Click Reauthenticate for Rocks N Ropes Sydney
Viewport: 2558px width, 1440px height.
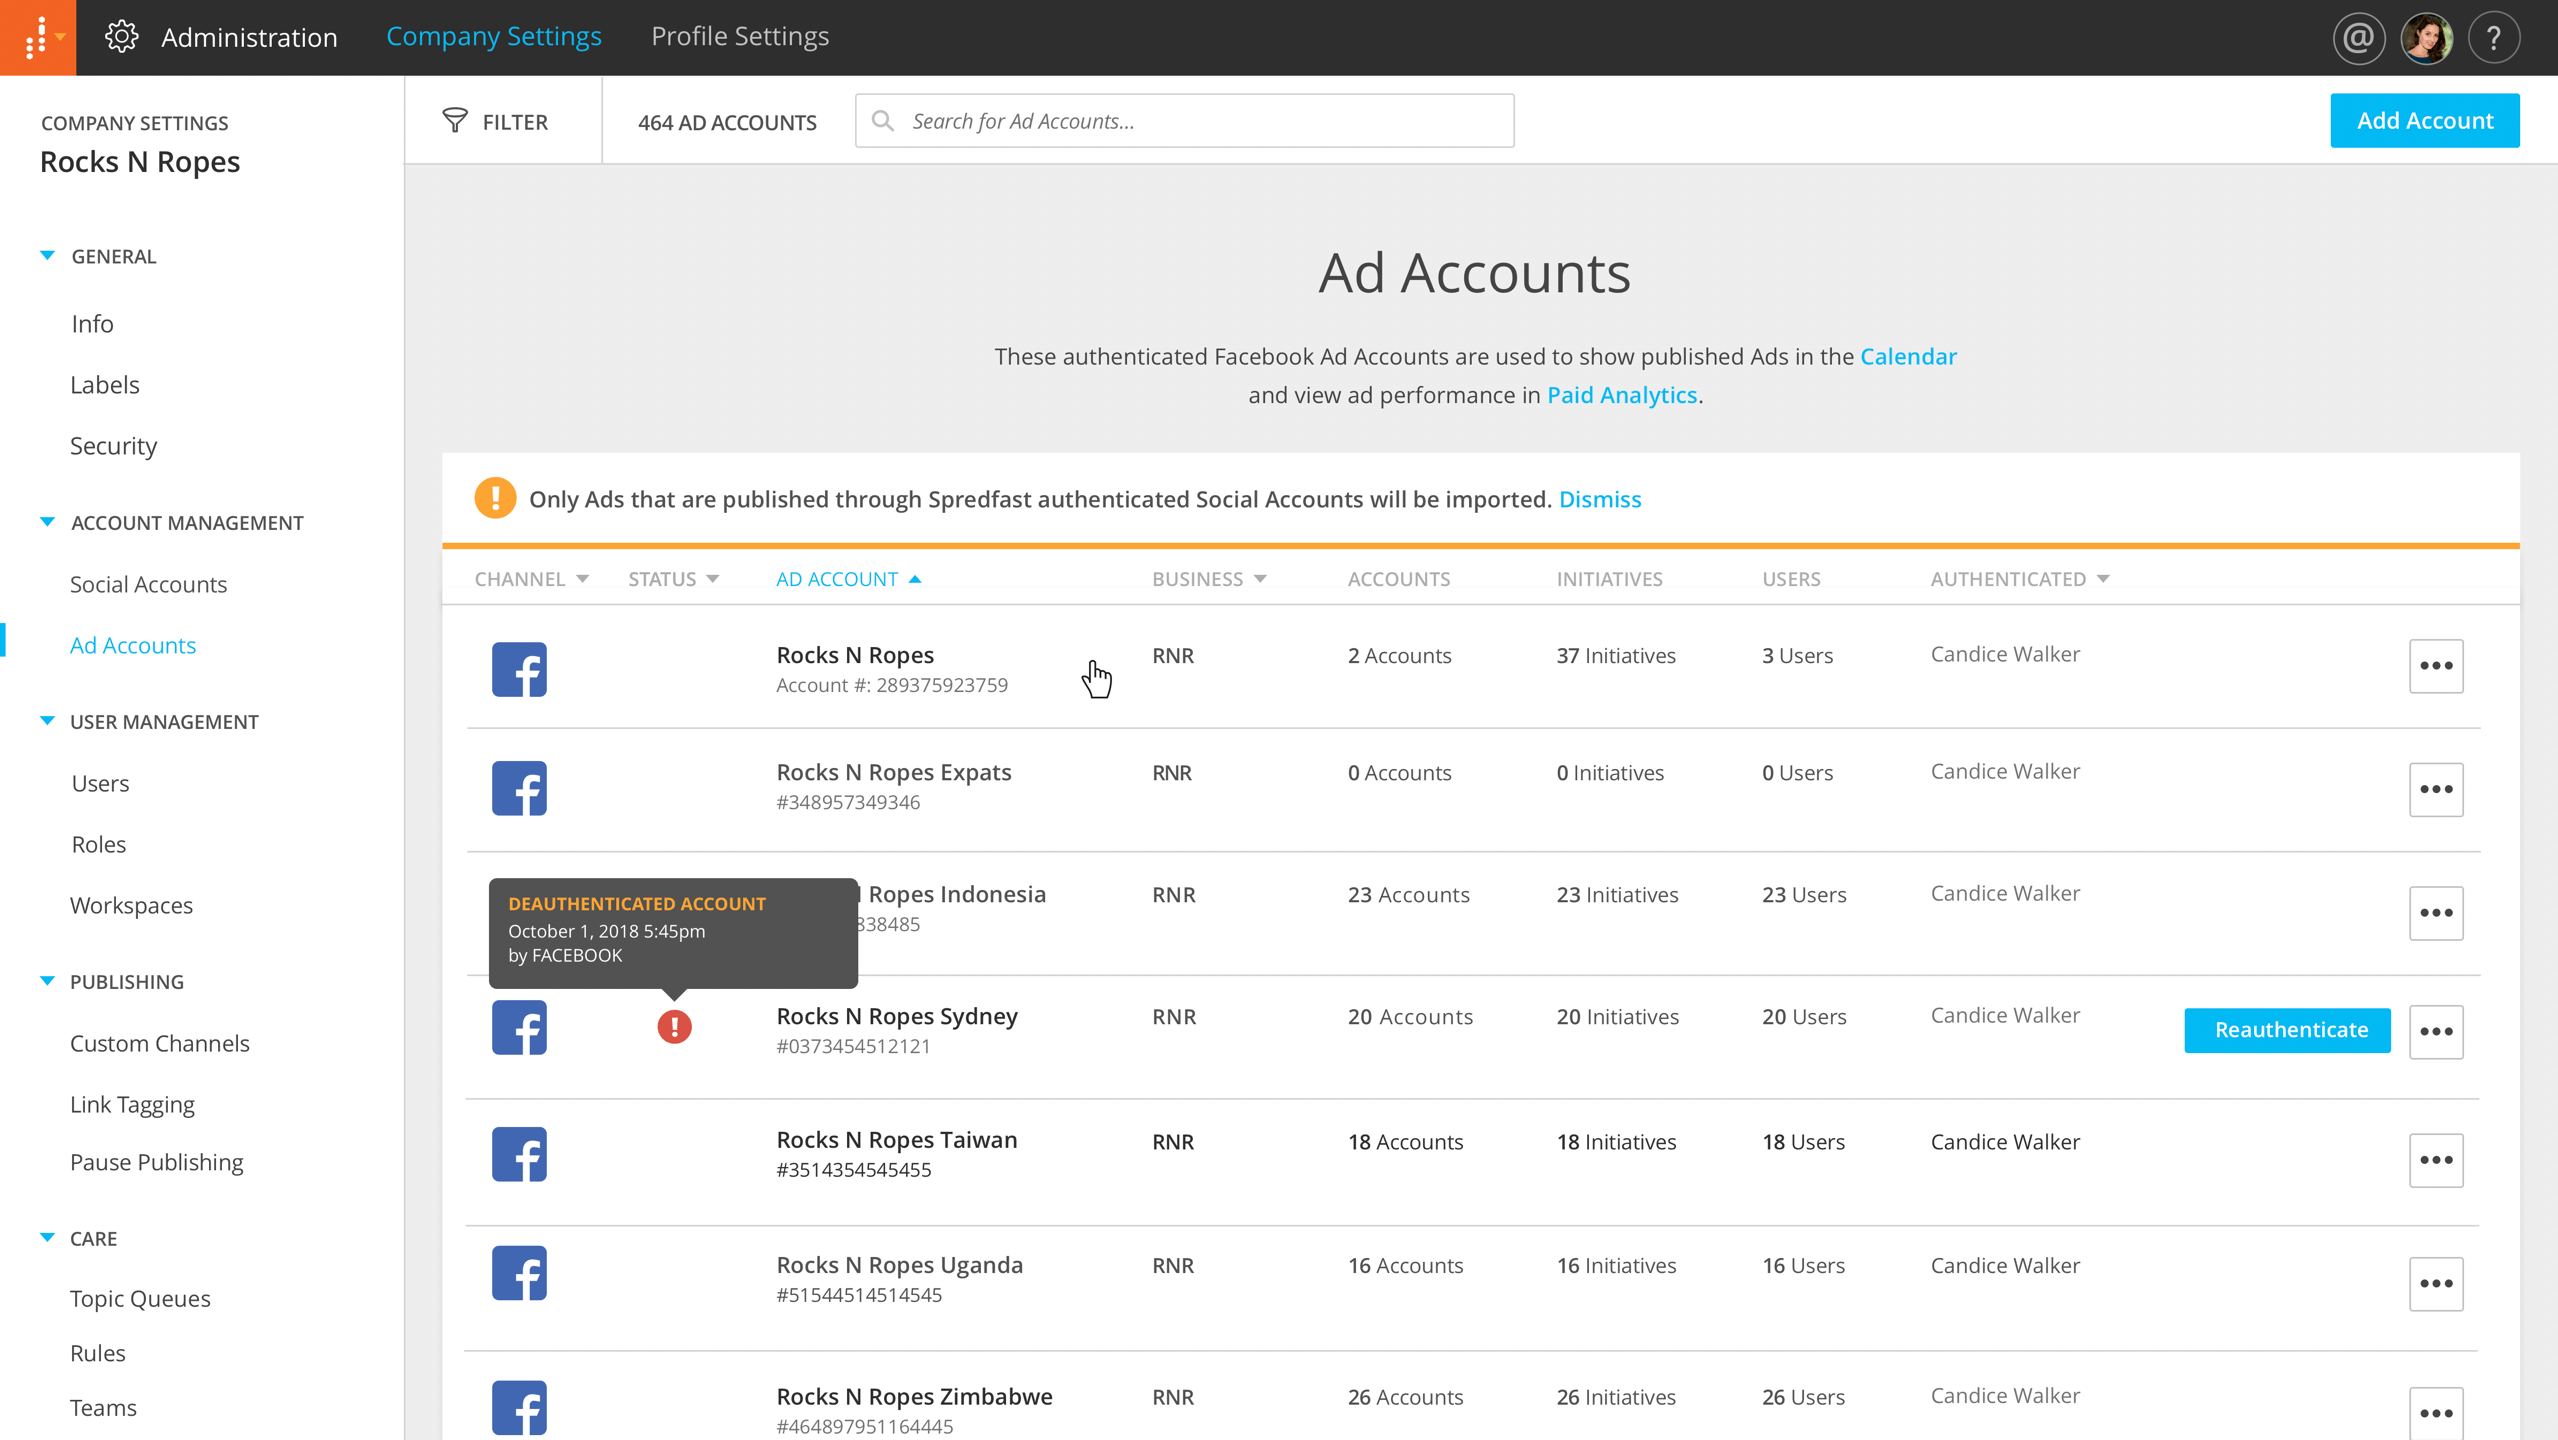coord(2287,1030)
